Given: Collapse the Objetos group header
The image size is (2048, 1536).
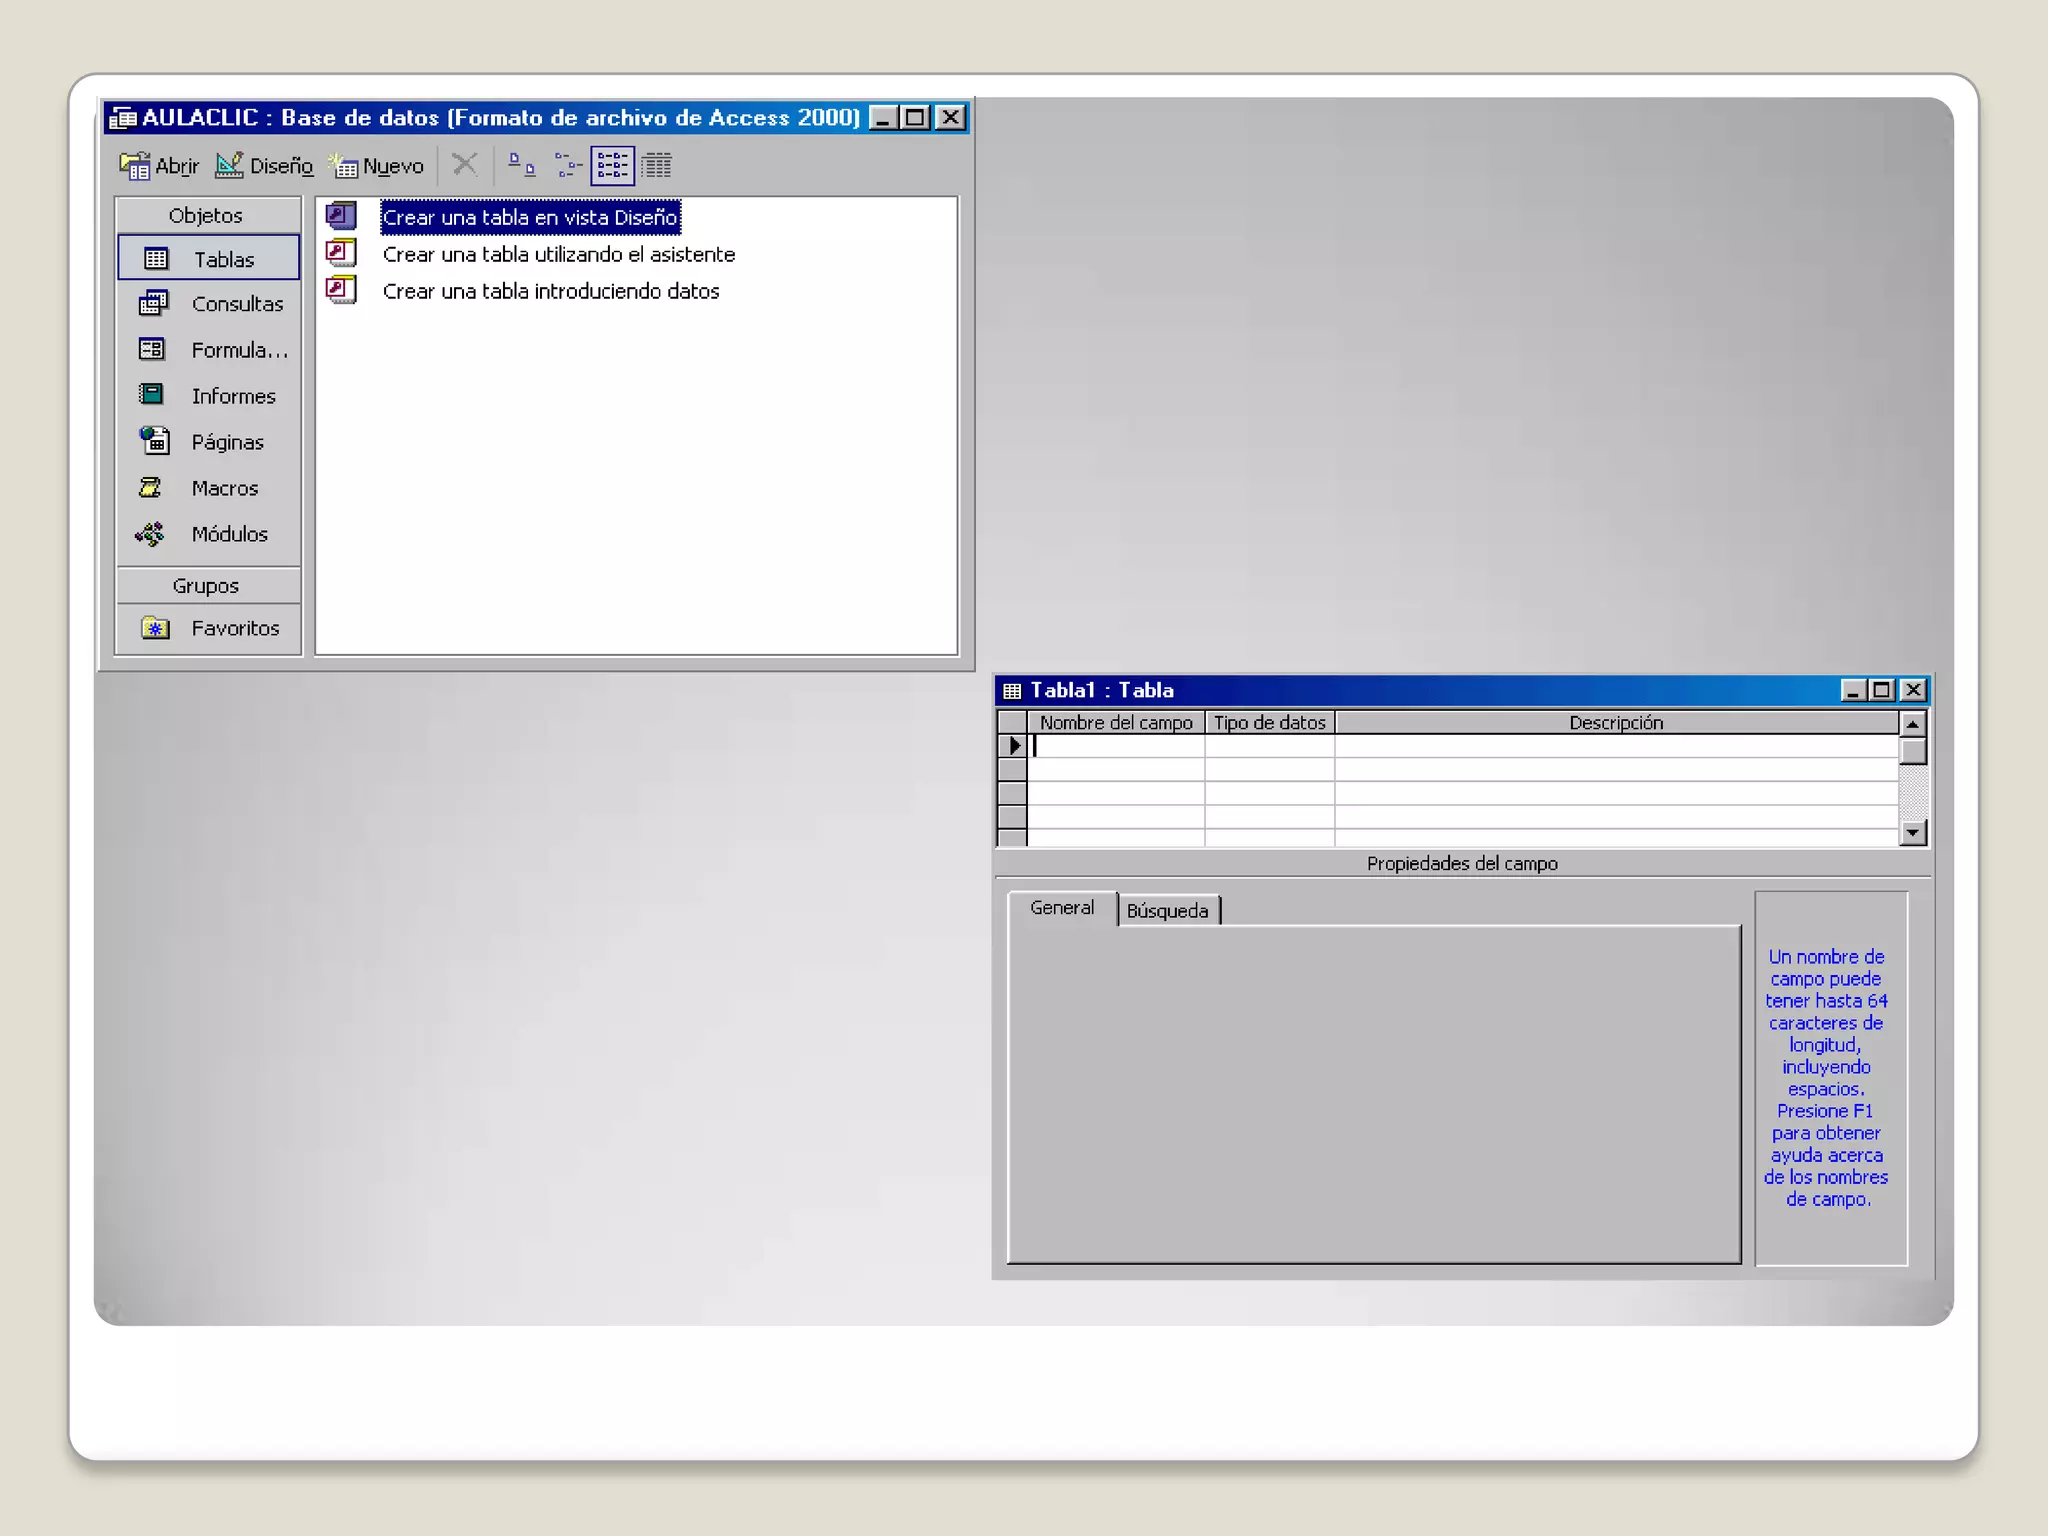Looking at the screenshot, I should point(206,215).
